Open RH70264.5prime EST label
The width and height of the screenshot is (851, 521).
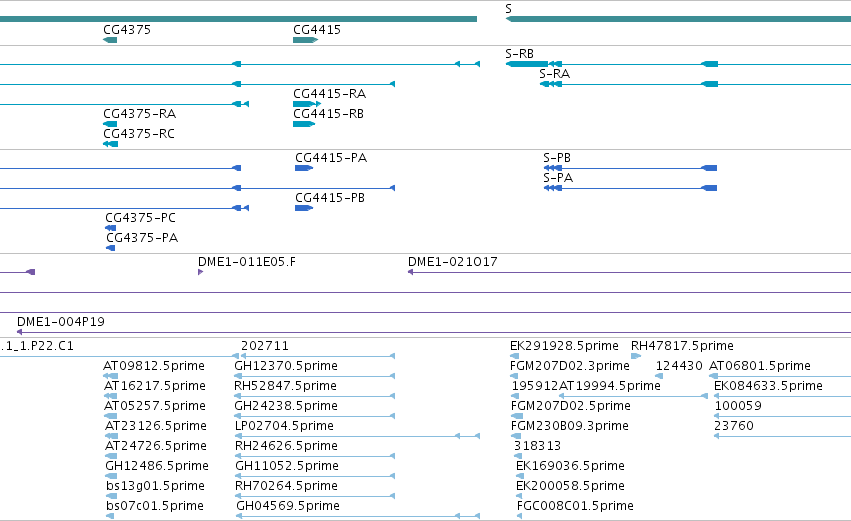tap(287, 487)
